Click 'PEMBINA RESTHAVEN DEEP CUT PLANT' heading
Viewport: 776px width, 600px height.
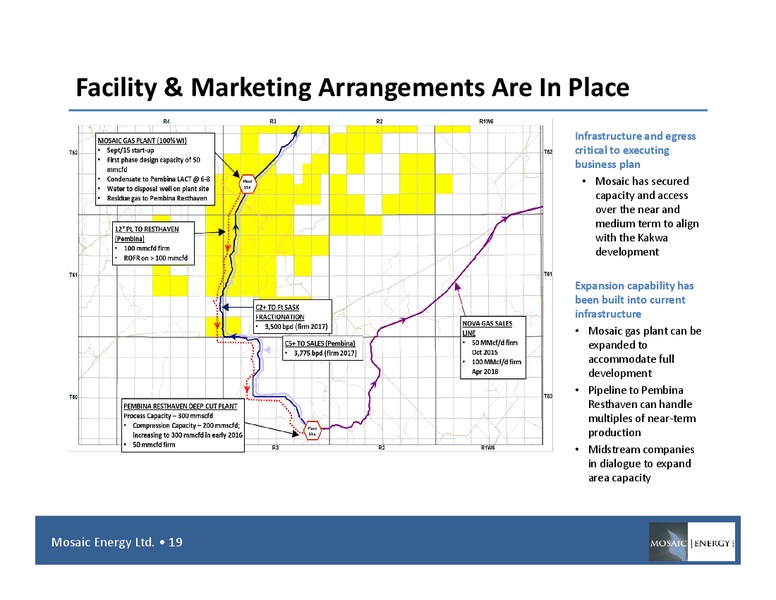180,406
